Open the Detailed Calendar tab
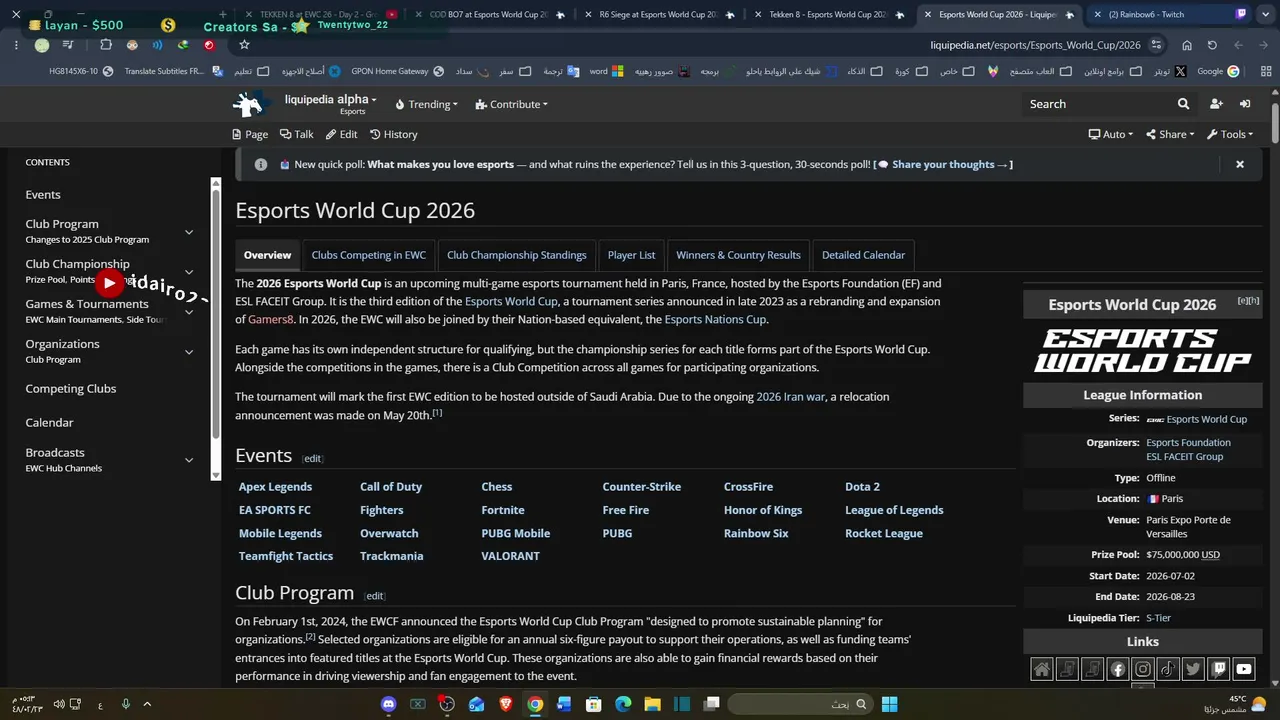The width and height of the screenshot is (1280, 720). click(863, 255)
